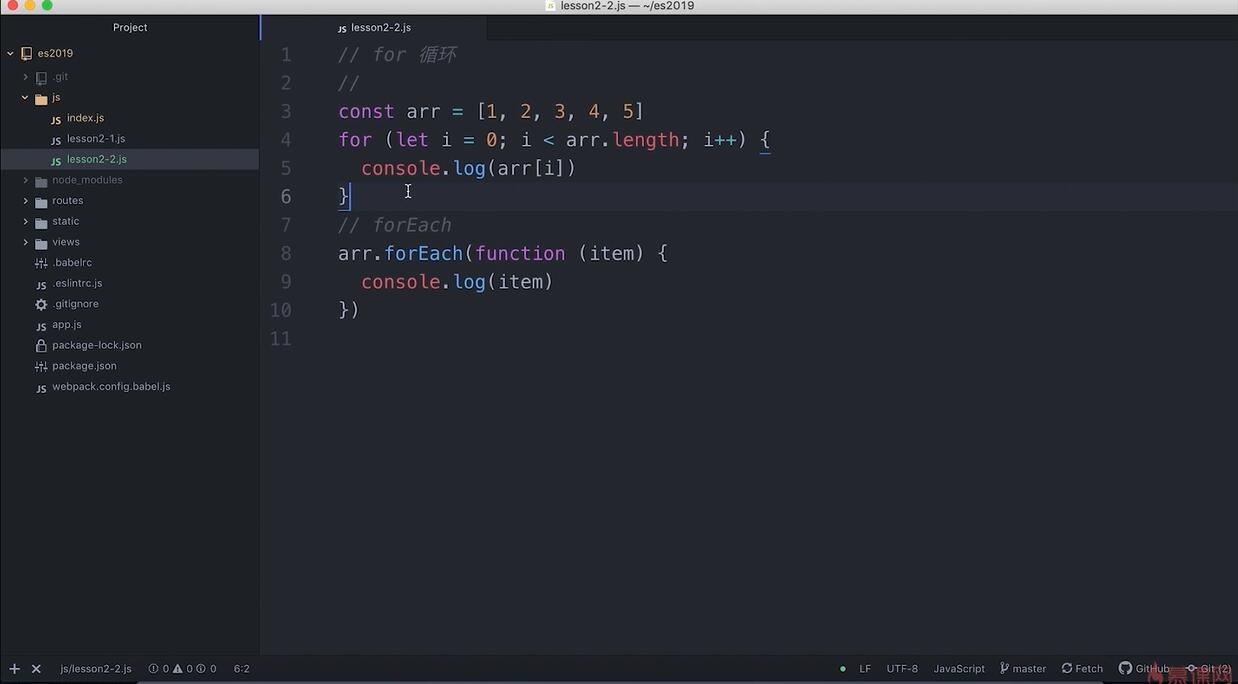This screenshot has width=1238, height=684.
Task: Expand the views folder chevron
Action: [25, 242]
